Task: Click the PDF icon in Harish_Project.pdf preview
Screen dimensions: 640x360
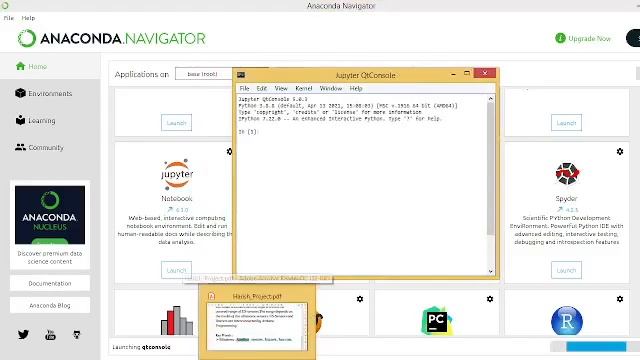Action: point(211,296)
